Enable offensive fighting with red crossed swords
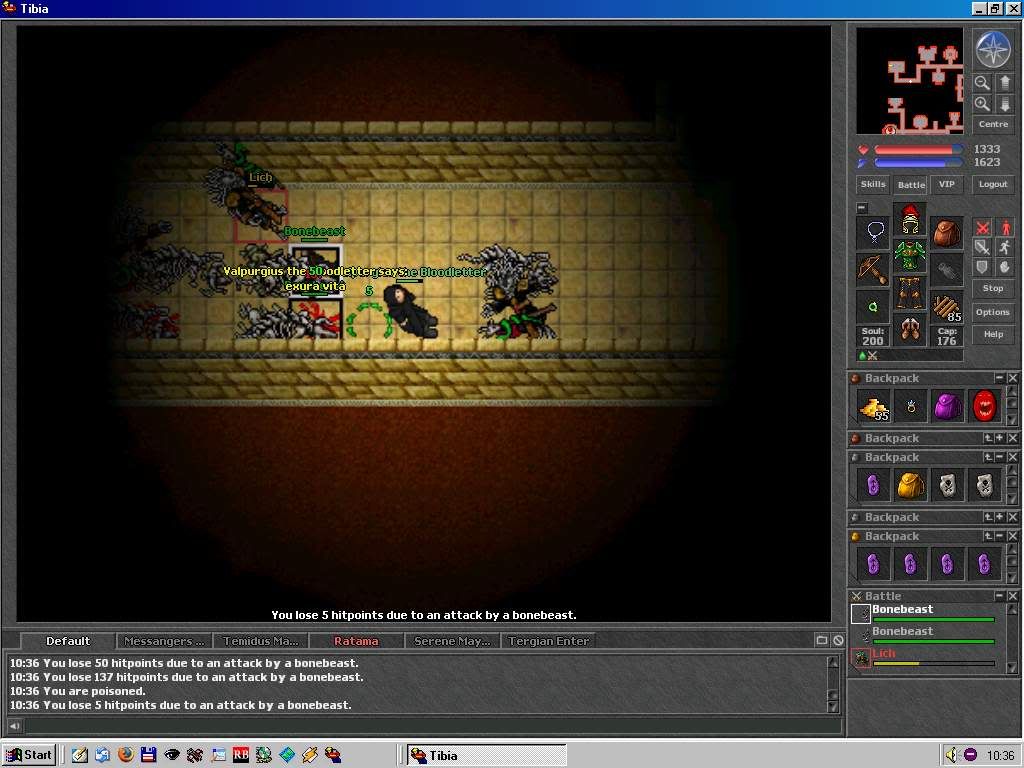Image resolution: width=1024 pixels, height=768 pixels. [x=982, y=227]
